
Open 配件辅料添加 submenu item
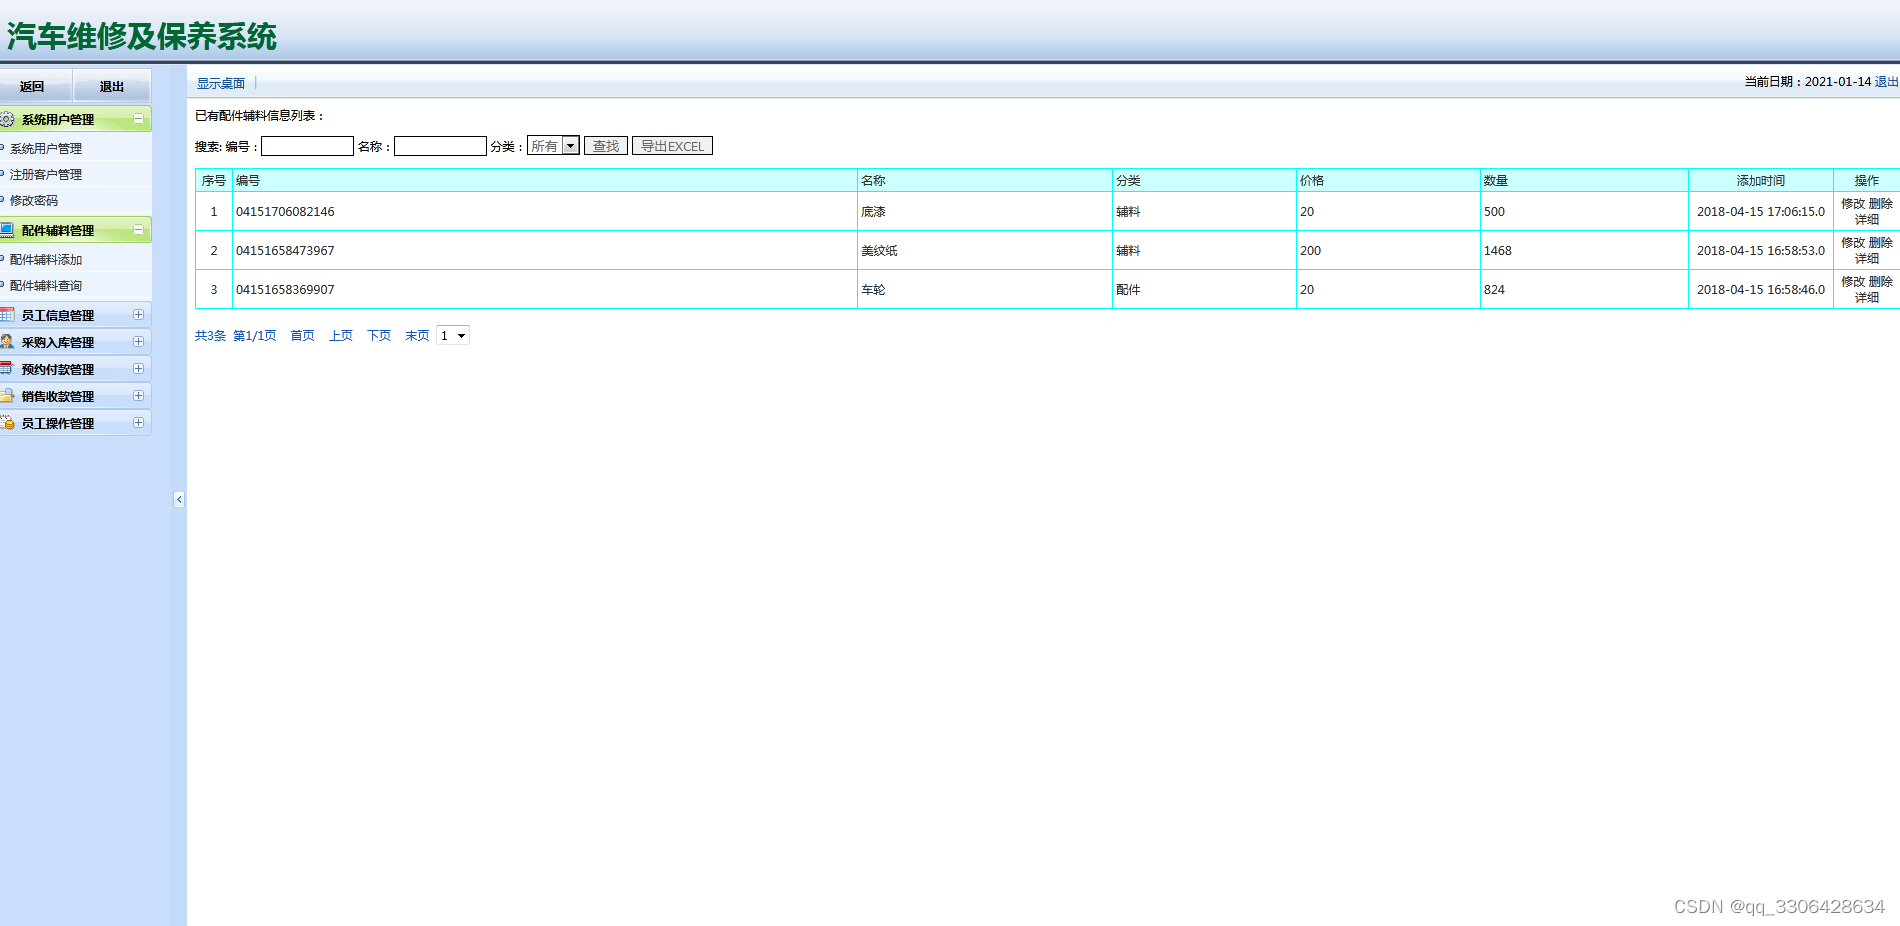click(x=46, y=260)
